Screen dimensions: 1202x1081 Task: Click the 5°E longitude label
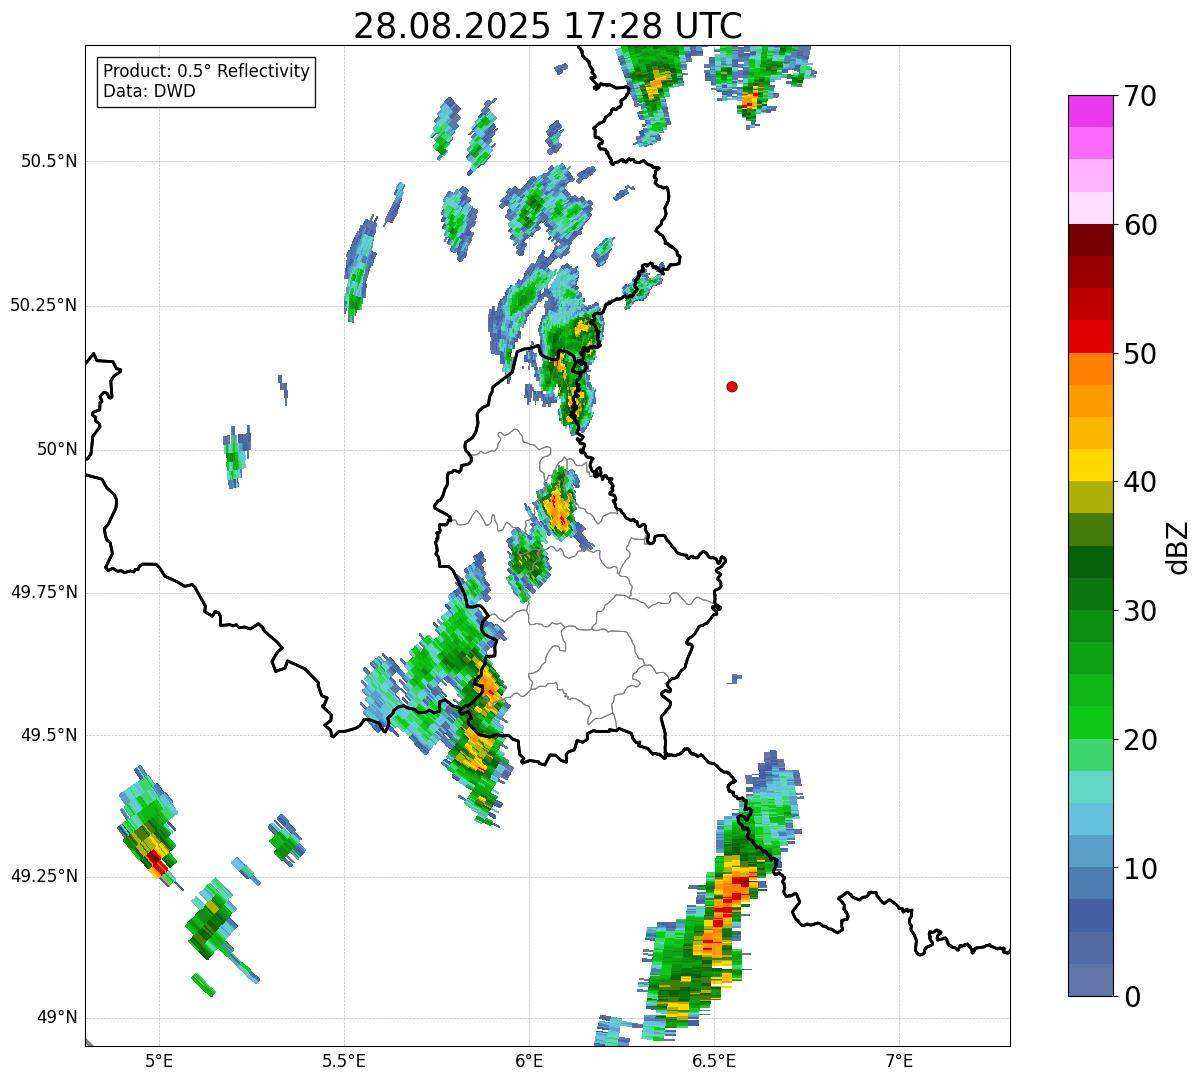(159, 1061)
